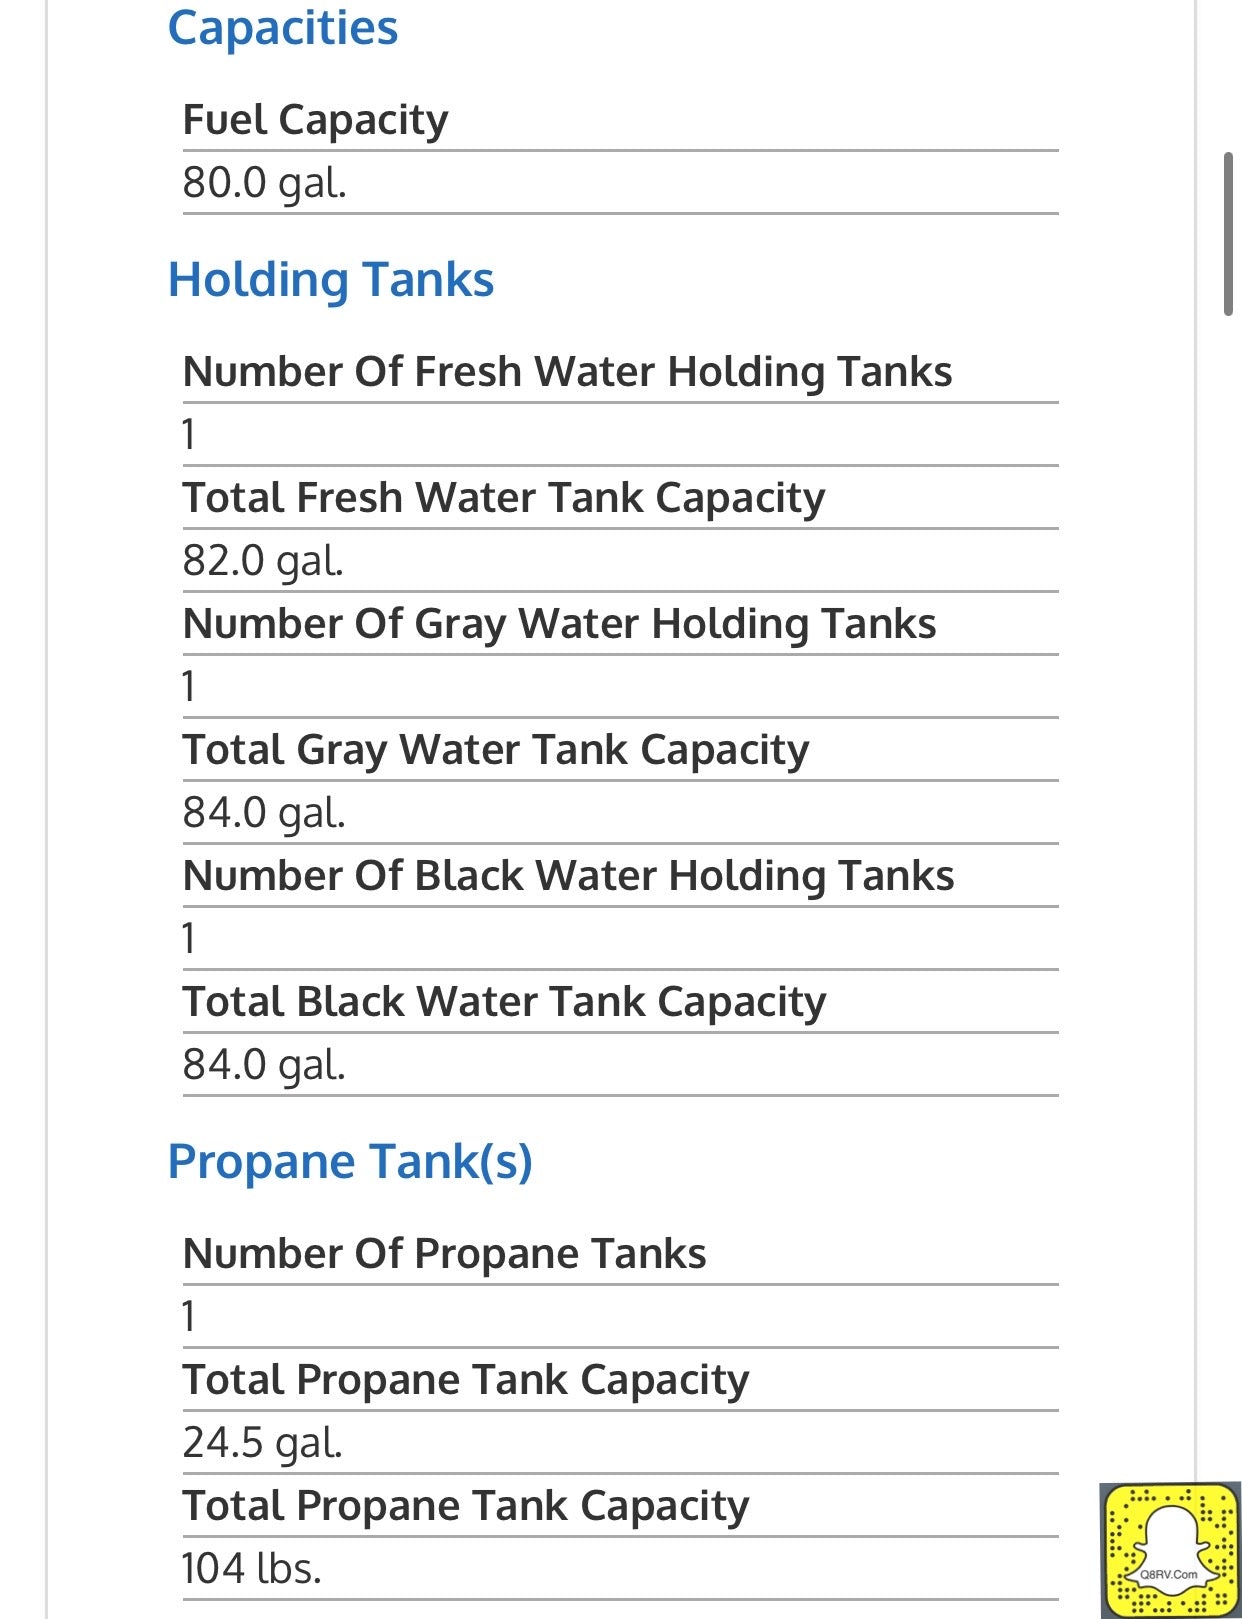Click Number Of Gray Water Holding Tanks label
1242x1619 pixels.
(559, 624)
